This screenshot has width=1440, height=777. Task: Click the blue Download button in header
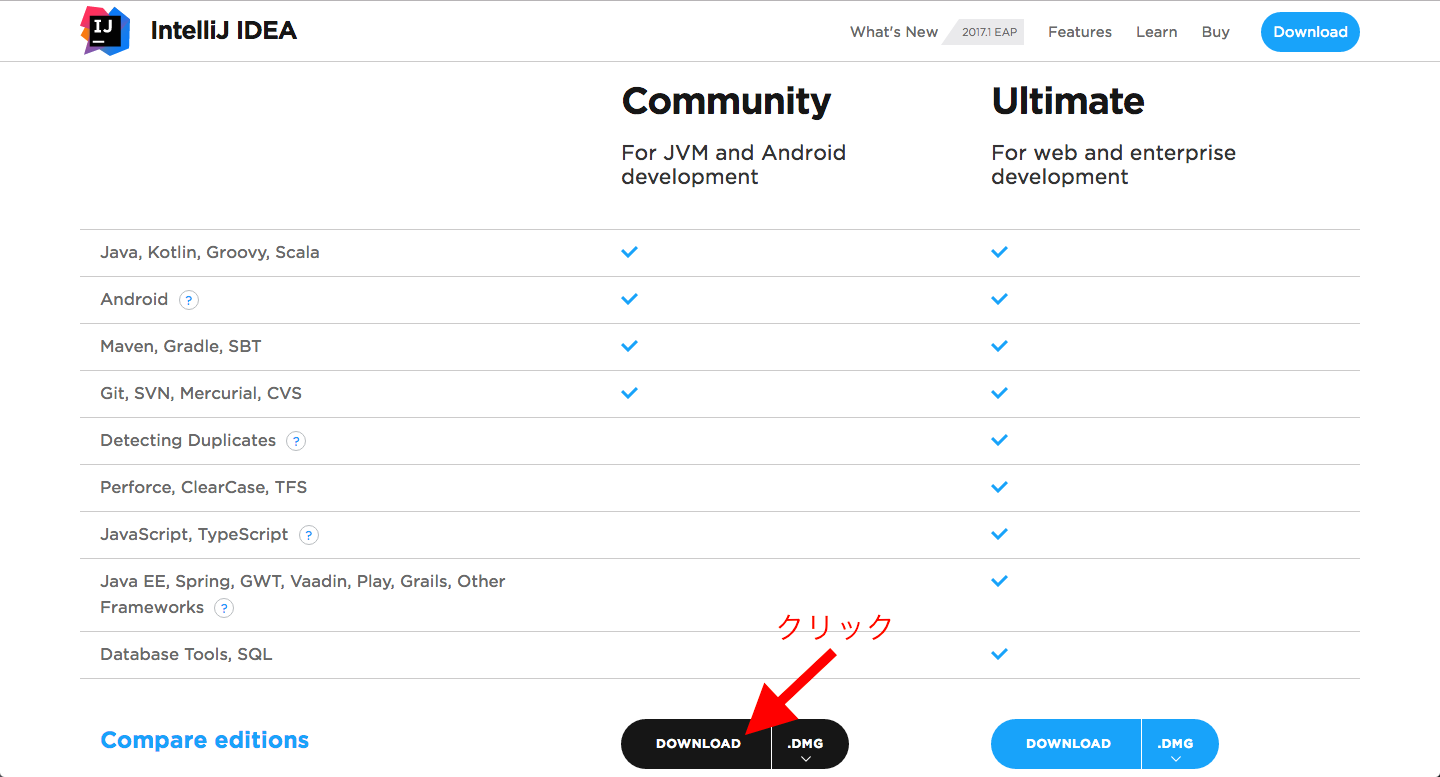(x=1310, y=32)
